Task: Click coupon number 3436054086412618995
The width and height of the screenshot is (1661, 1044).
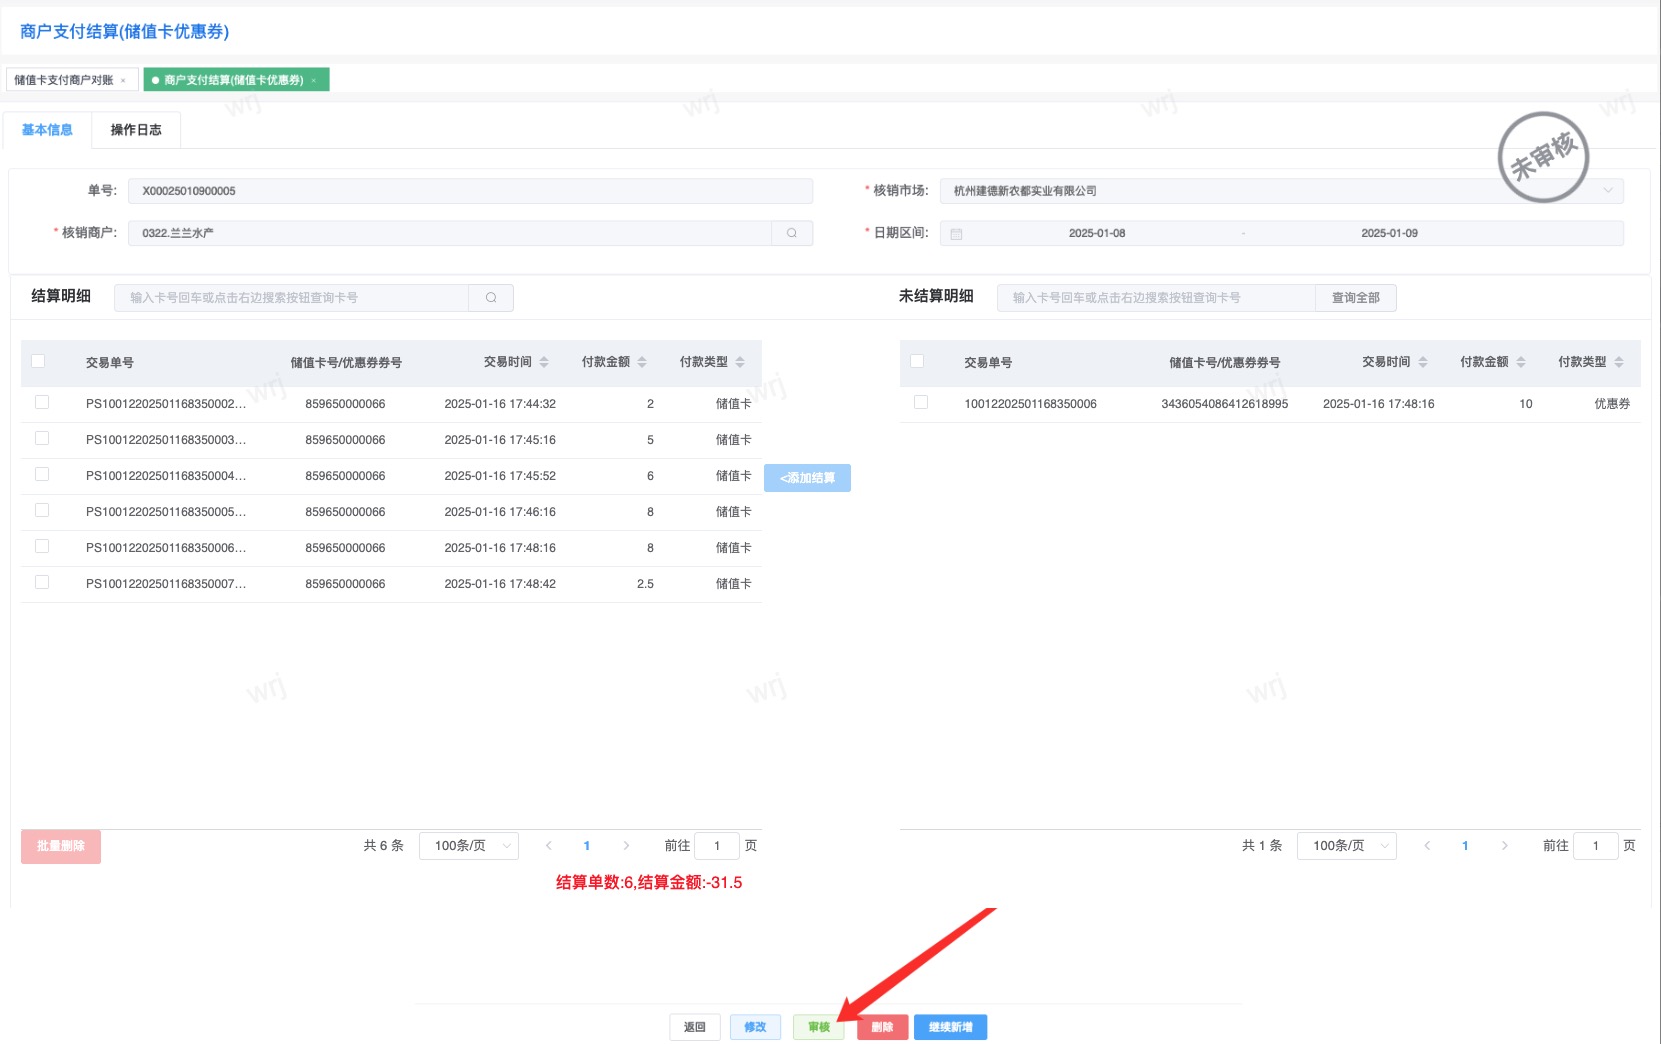Action: point(1225,404)
